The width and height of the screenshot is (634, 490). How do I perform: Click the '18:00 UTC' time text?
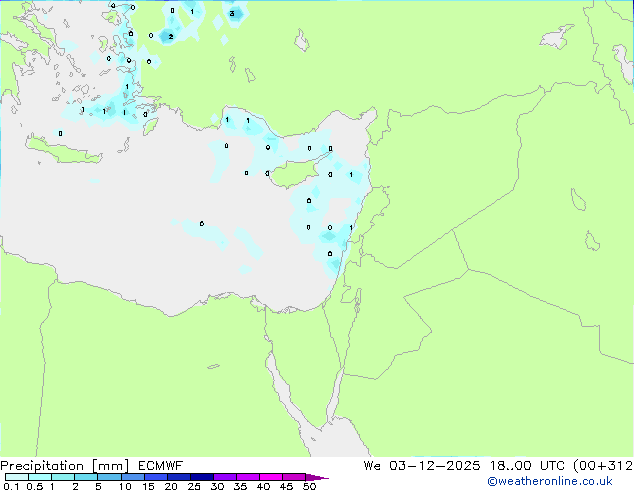pyautogui.click(x=528, y=466)
